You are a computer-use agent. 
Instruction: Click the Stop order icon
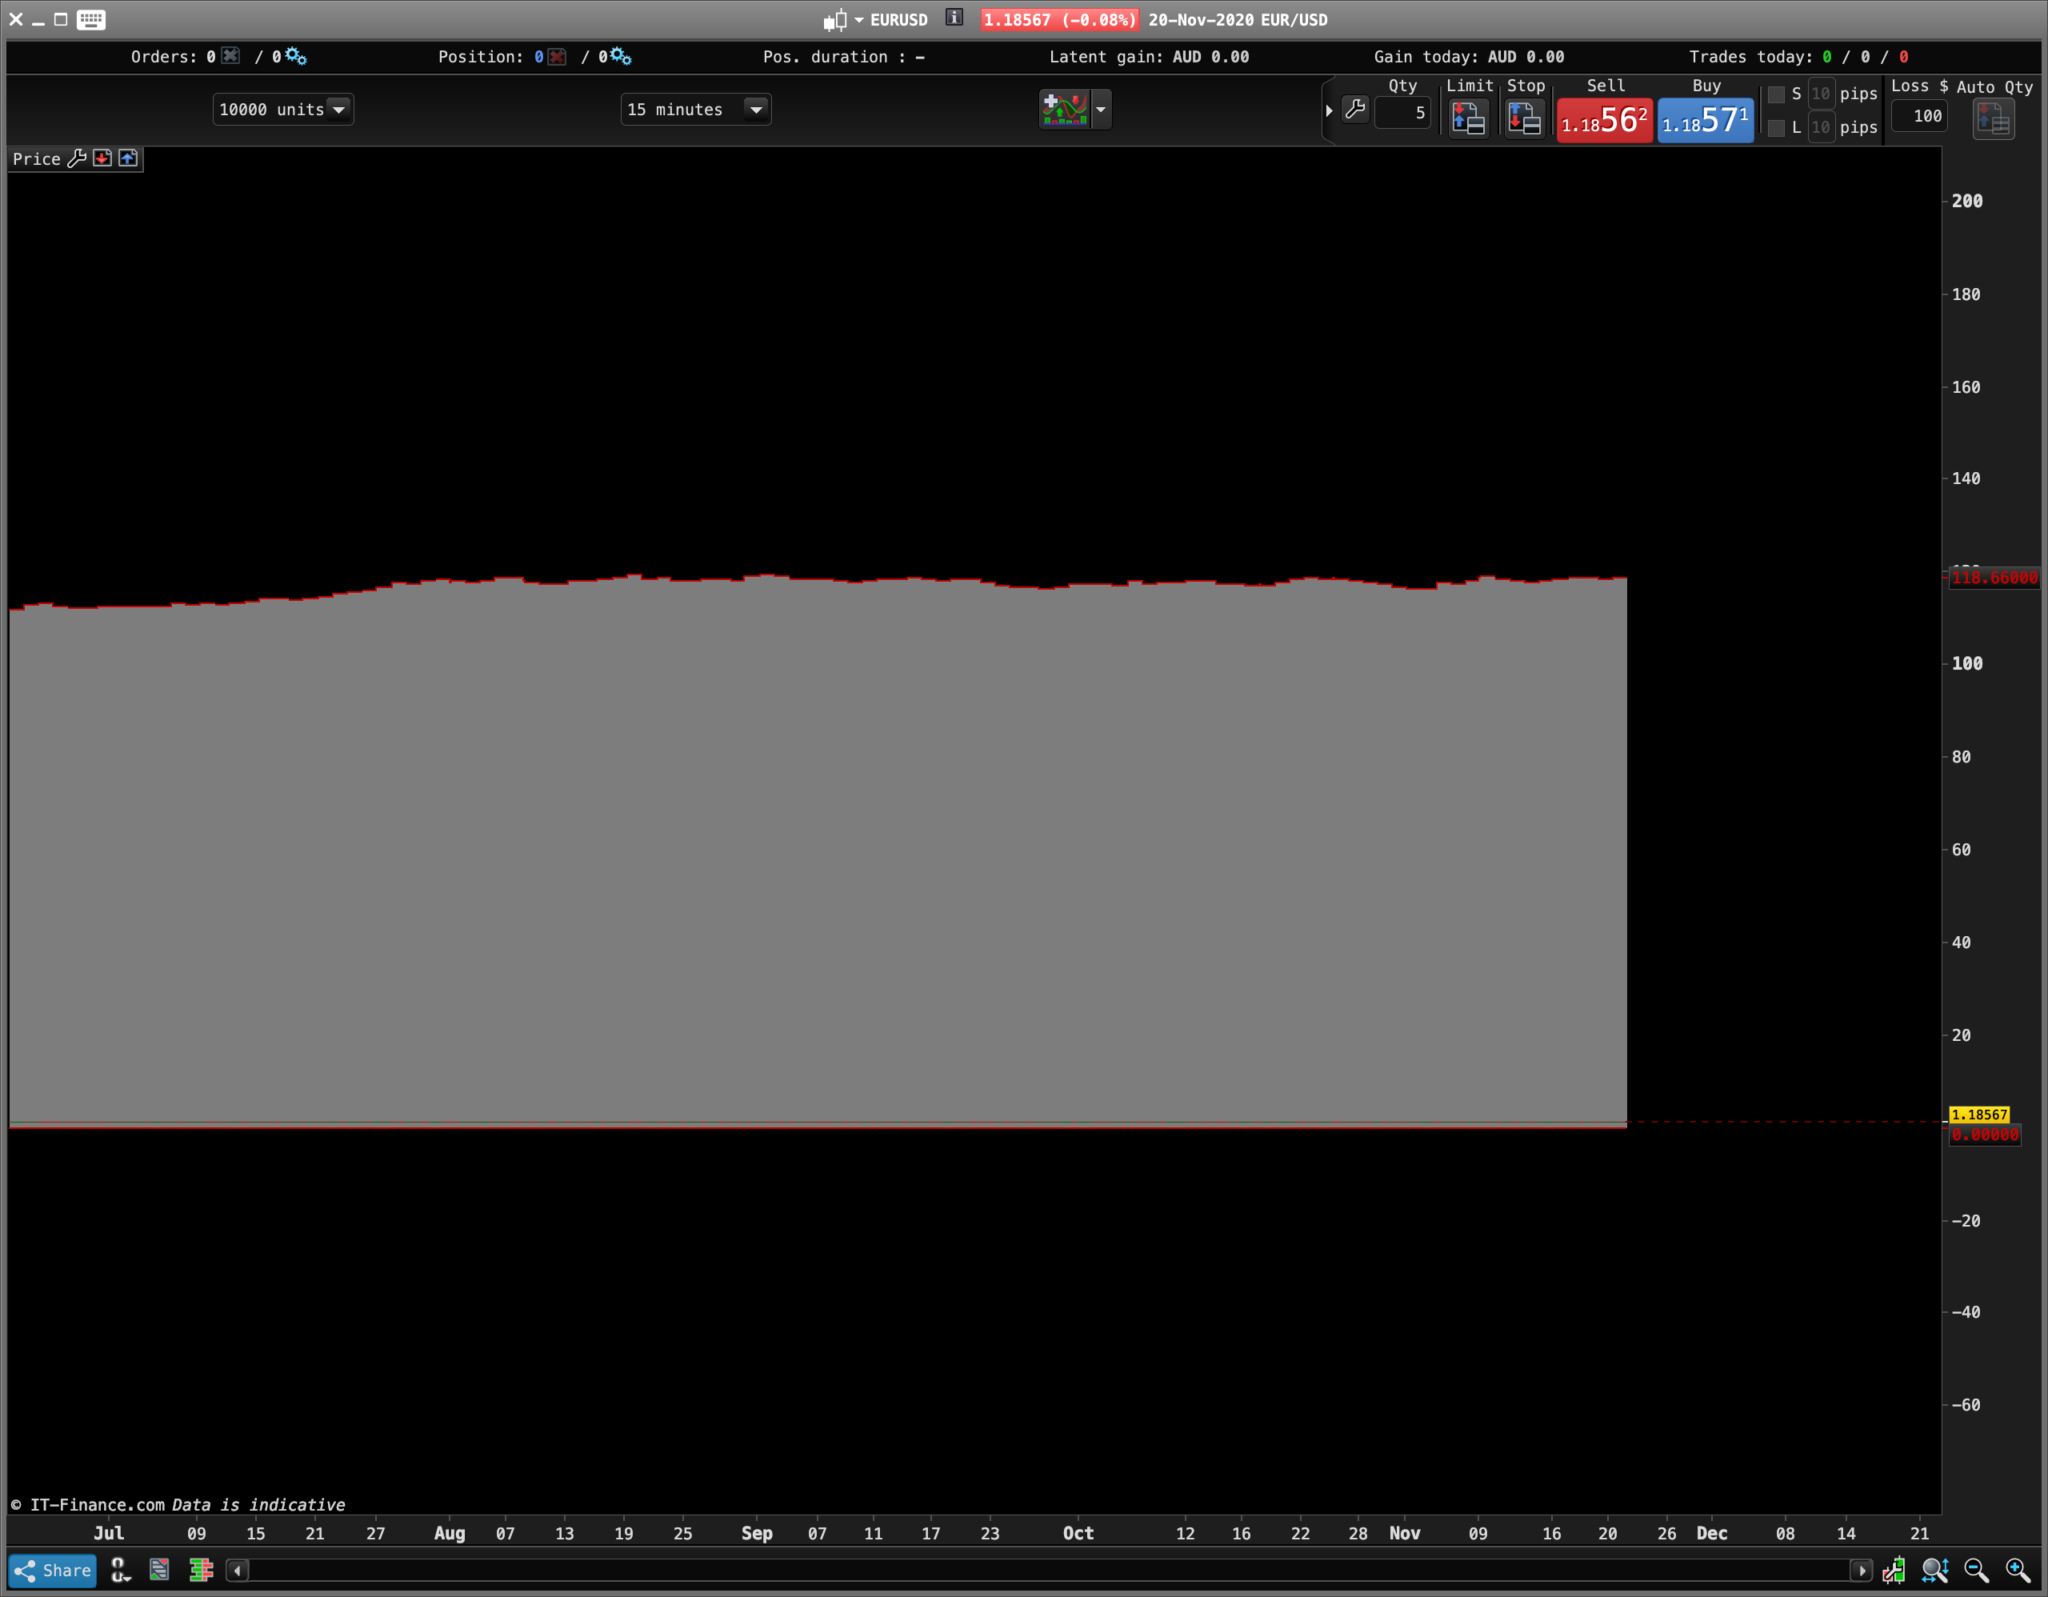pyautogui.click(x=1524, y=119)
